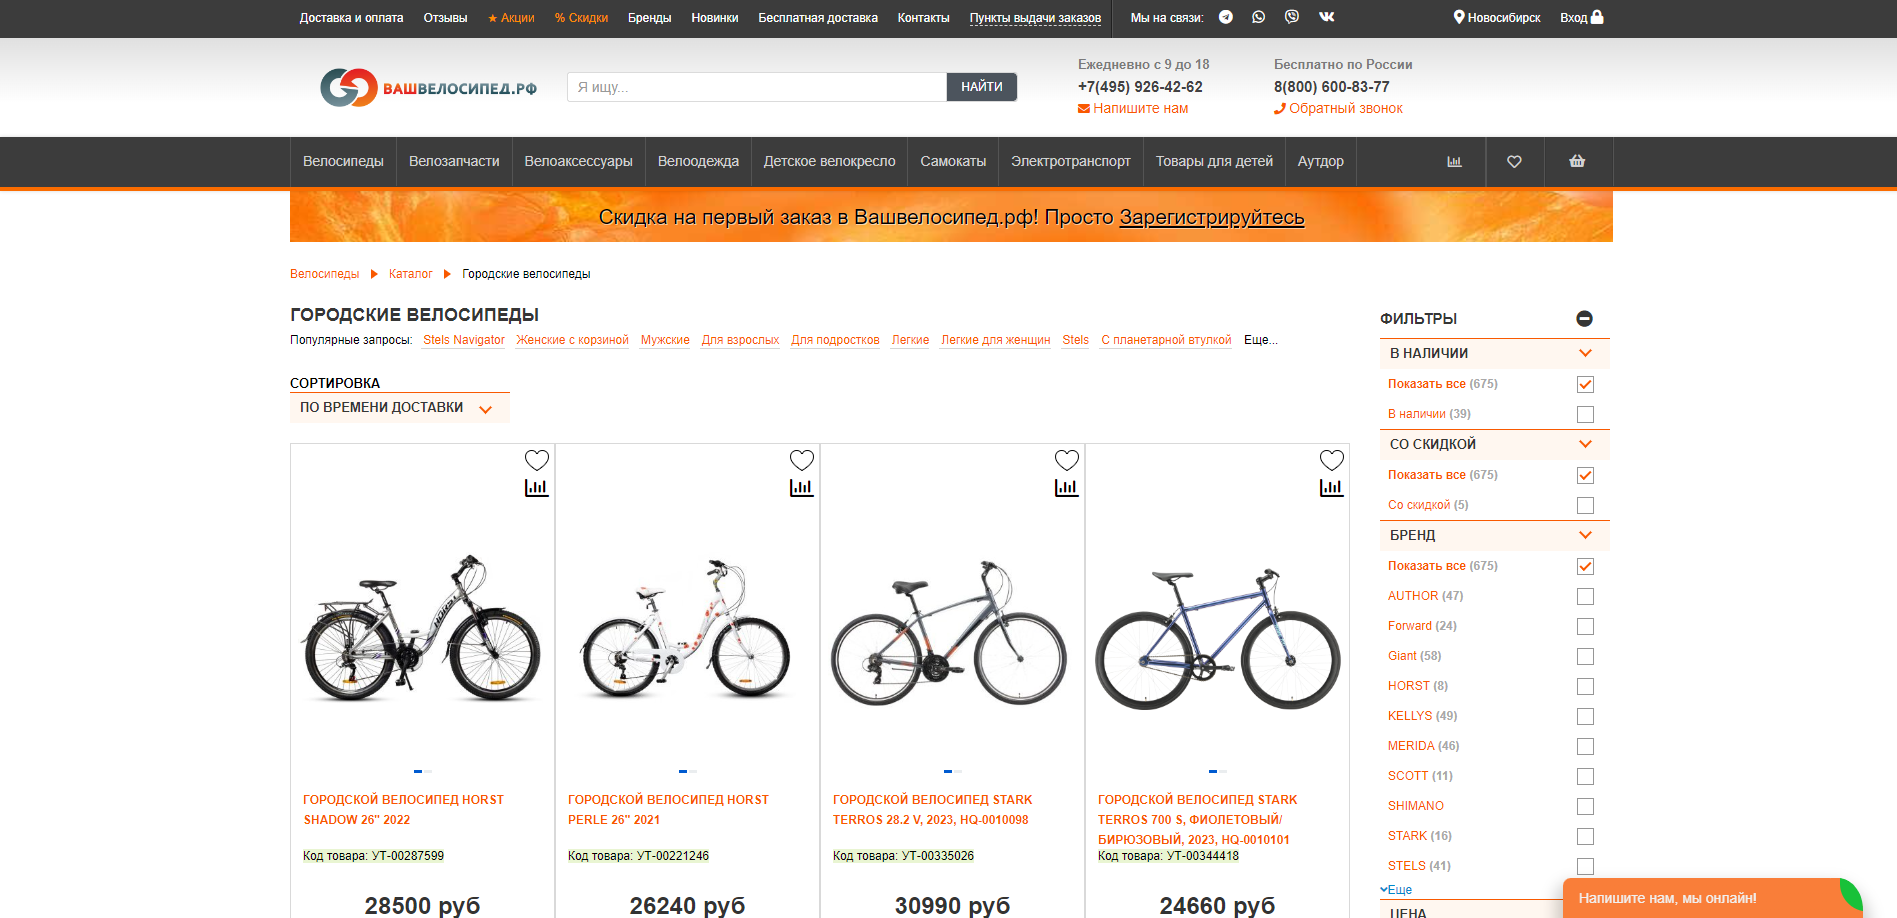
Task: Click the Вход login link
Action: pos(1581,18)
